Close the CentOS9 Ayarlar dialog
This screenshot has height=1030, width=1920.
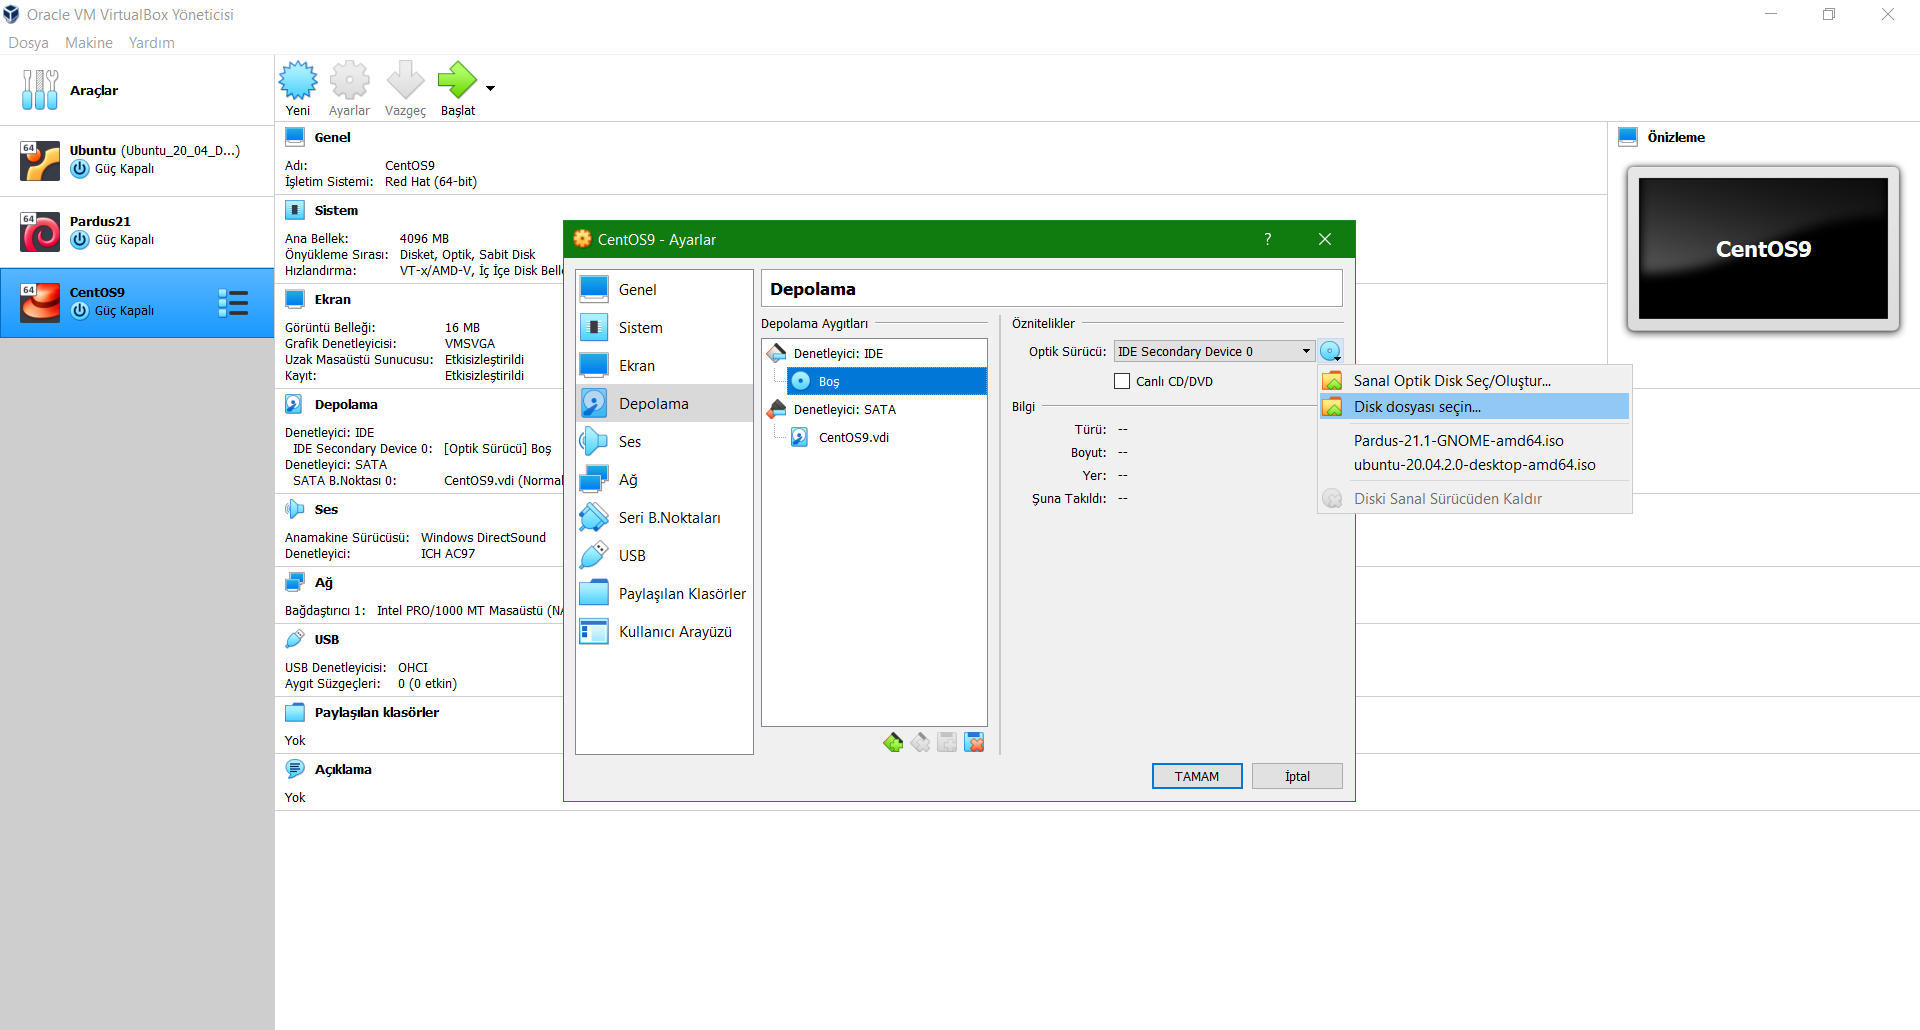(x=1325, y=239)
